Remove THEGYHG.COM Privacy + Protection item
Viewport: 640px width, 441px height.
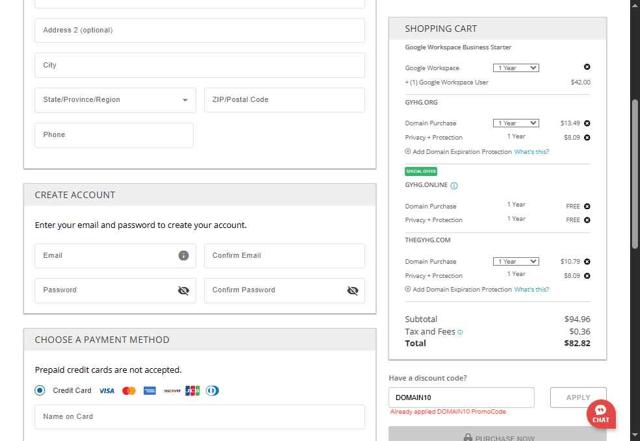(587, 276)
